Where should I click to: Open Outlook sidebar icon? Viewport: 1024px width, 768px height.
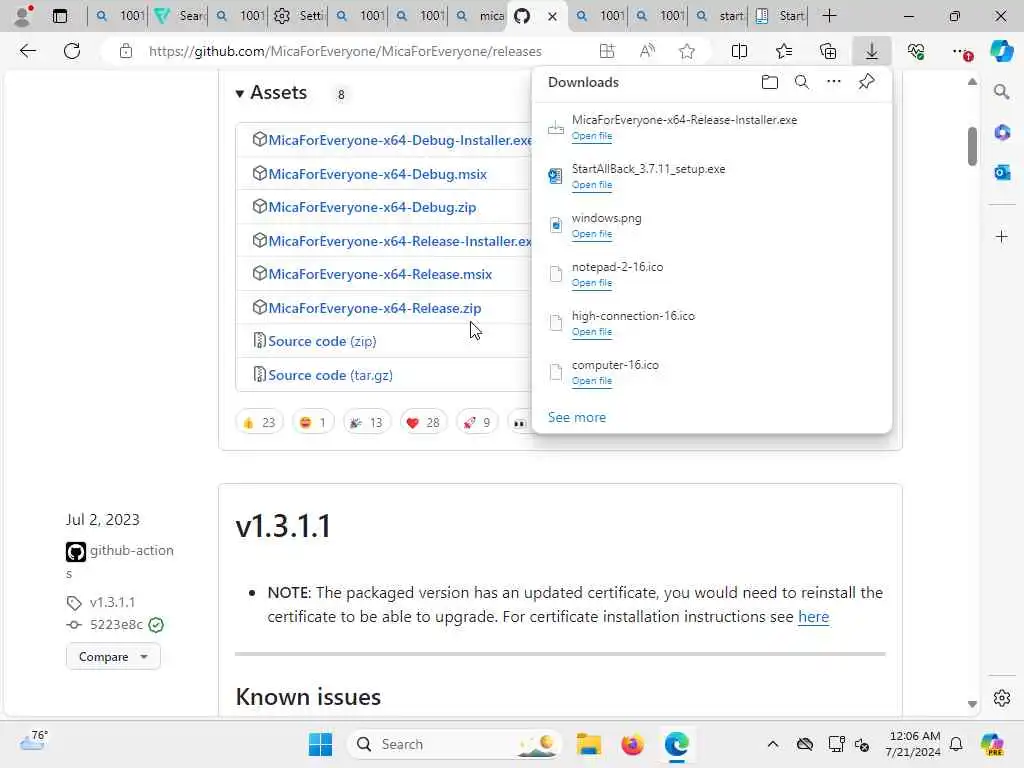point(1002,172)
